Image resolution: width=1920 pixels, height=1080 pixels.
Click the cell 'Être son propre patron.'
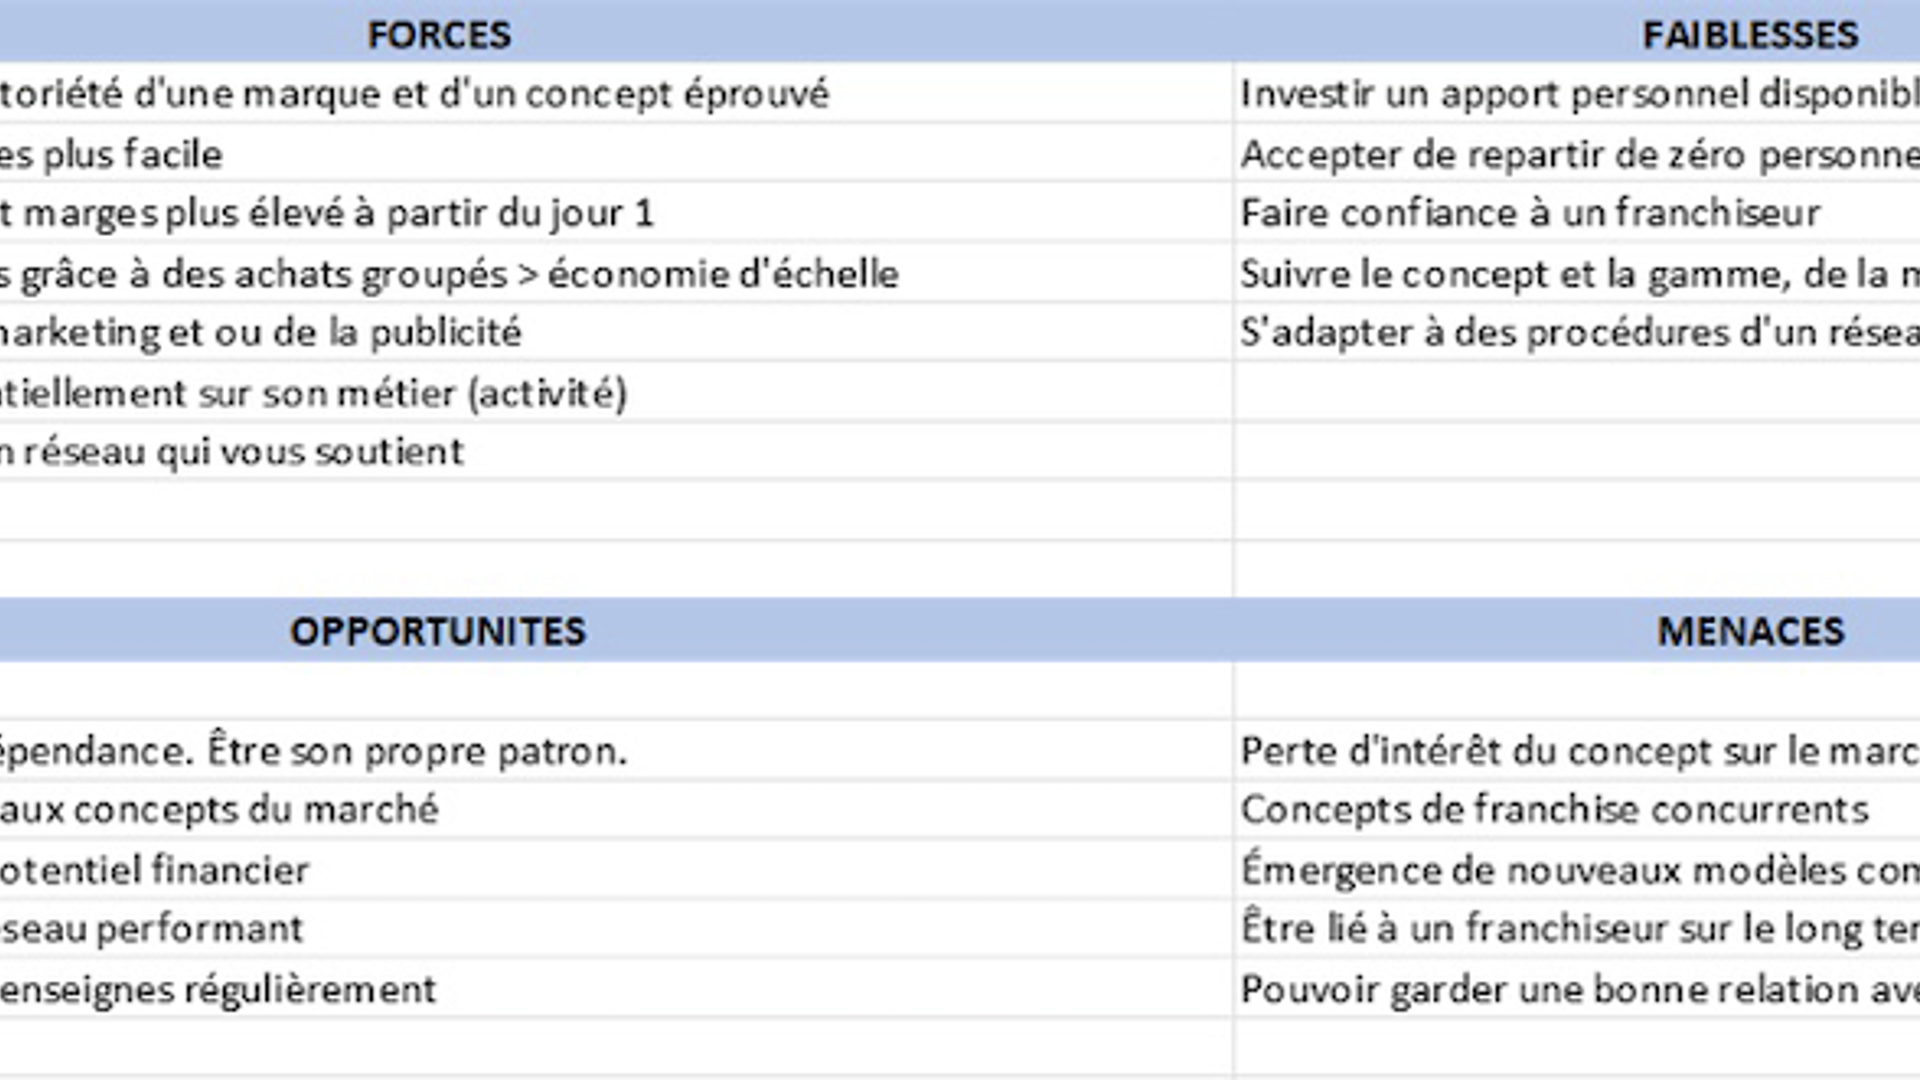point(615,750)
